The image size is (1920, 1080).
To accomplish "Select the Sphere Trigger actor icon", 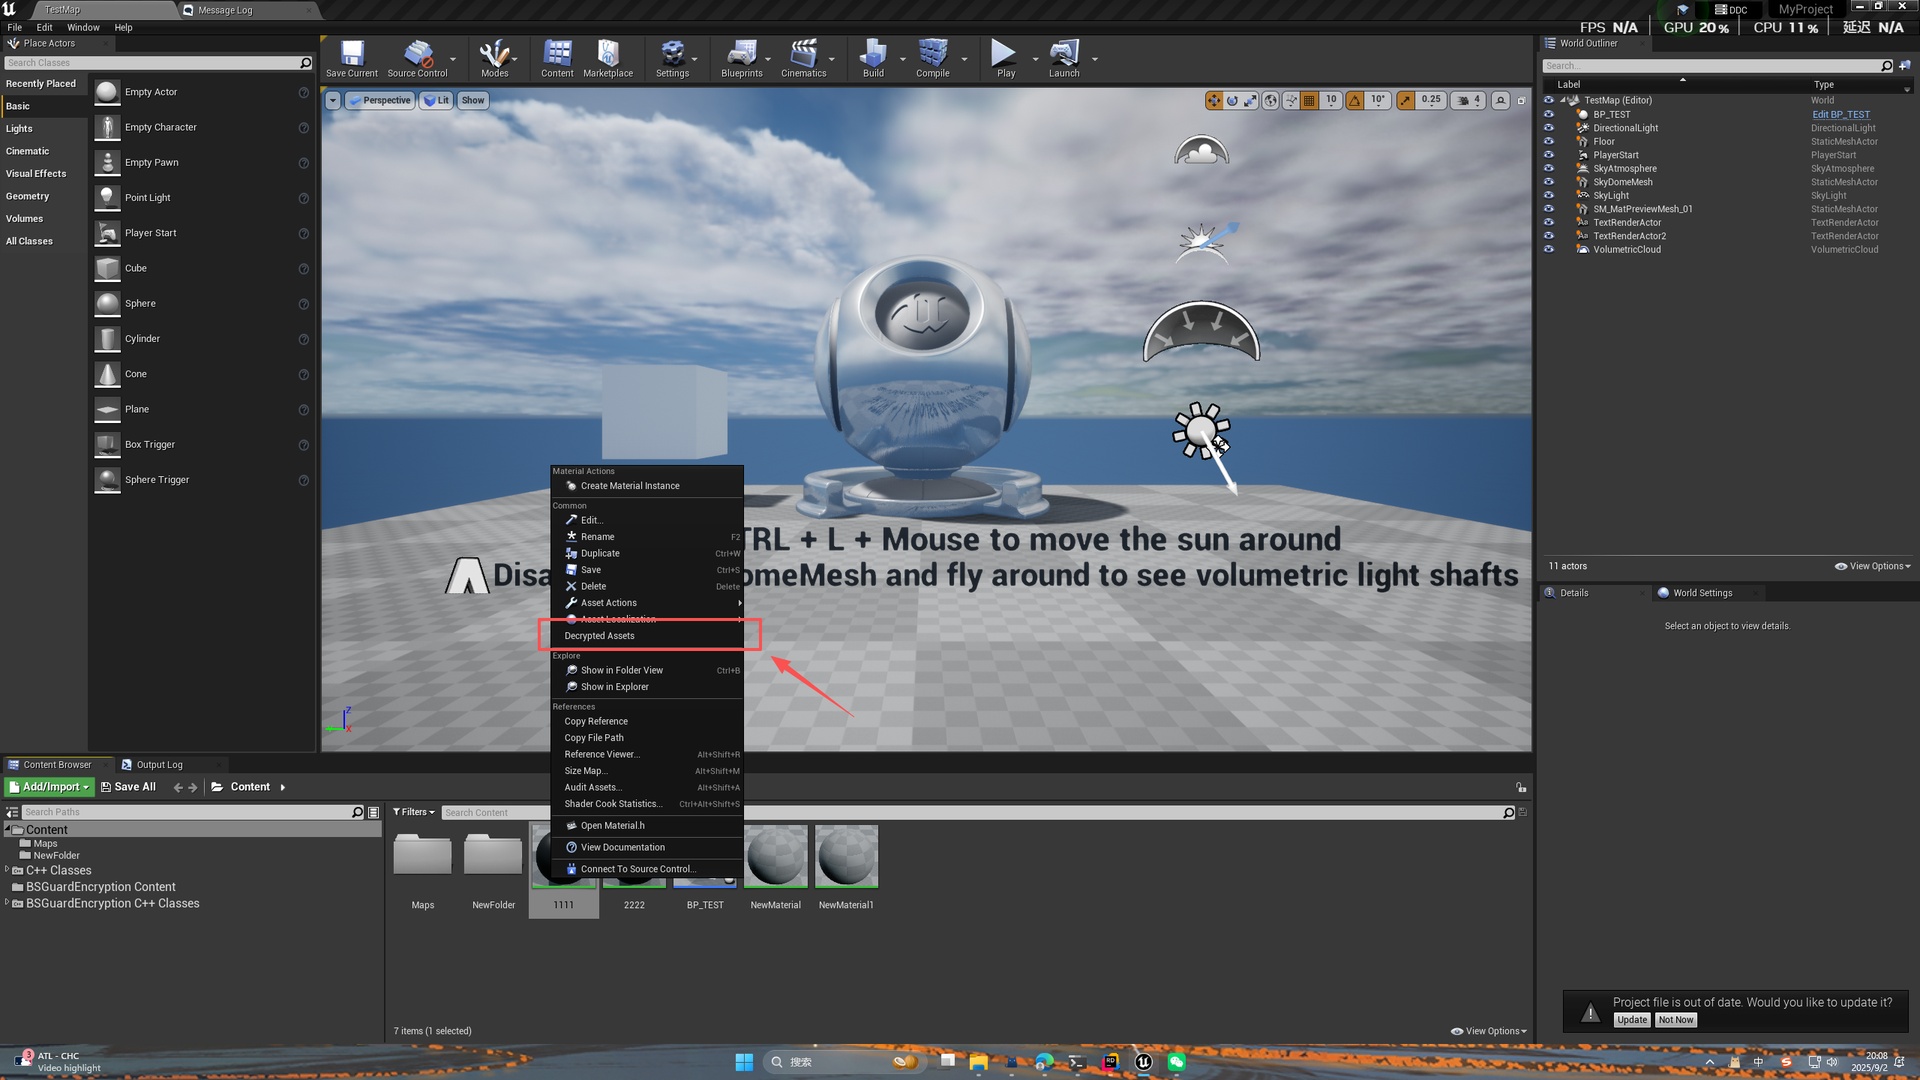I will click(x=107, y=480).
